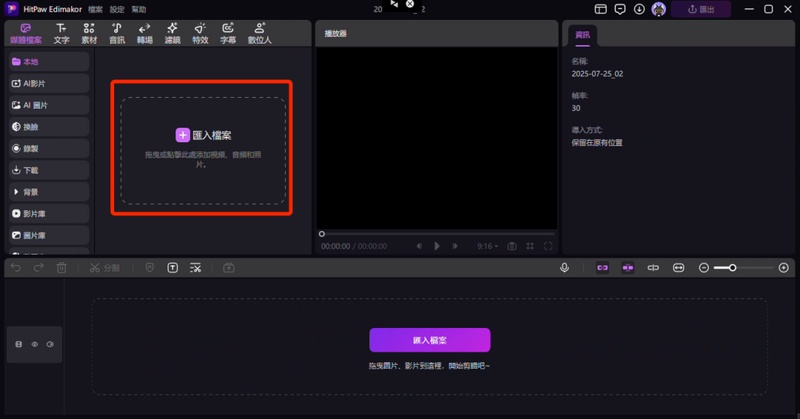Toggle track audio mute icon

click(50, 344)
